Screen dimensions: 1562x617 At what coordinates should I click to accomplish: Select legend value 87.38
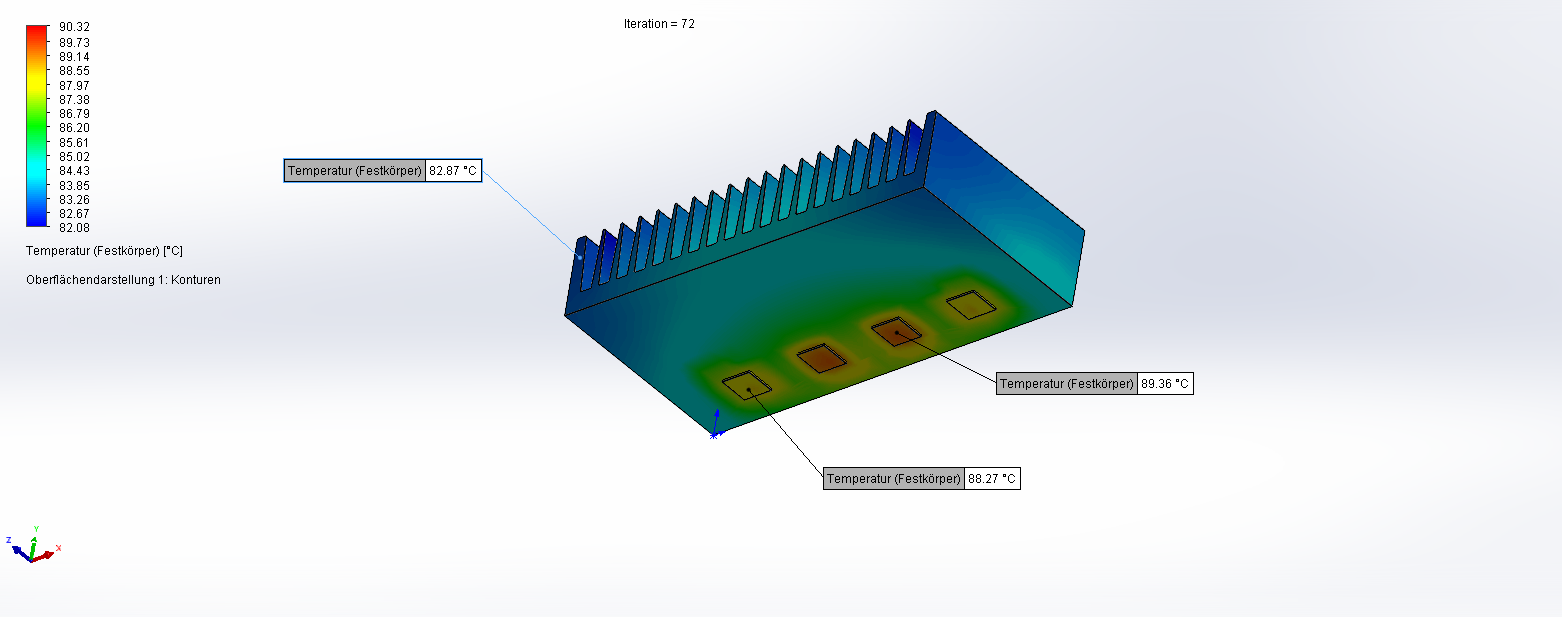click(75, 100)
